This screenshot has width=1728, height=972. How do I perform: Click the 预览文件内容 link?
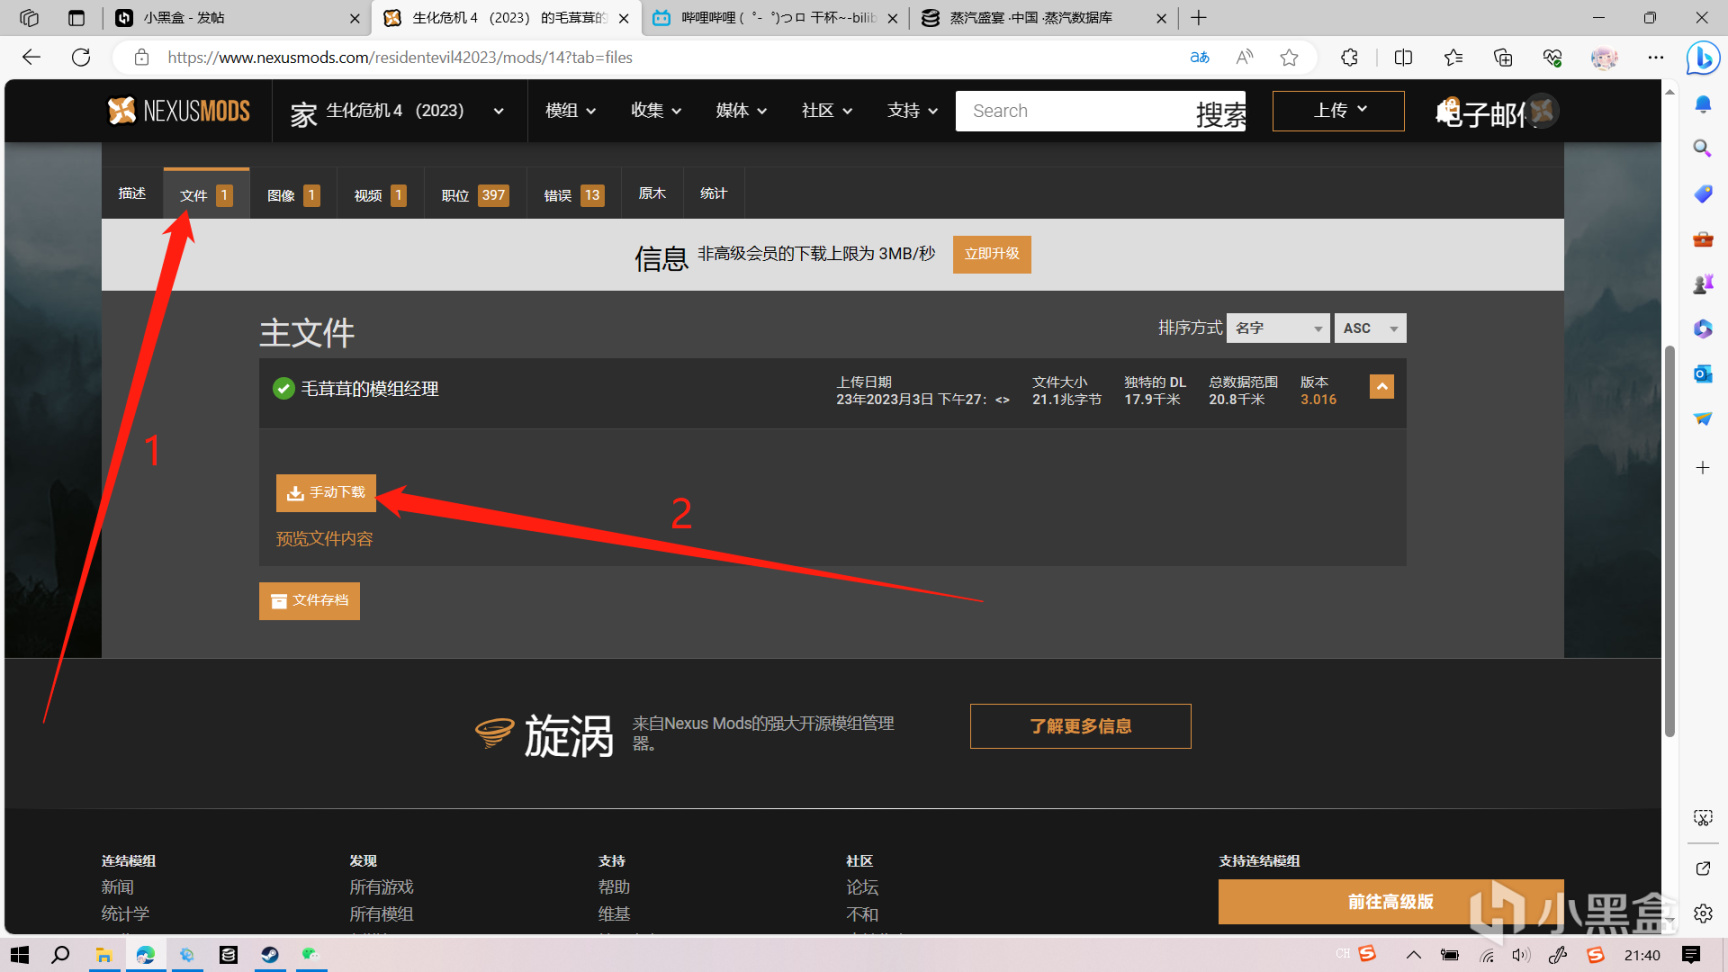tap(324, 539)
